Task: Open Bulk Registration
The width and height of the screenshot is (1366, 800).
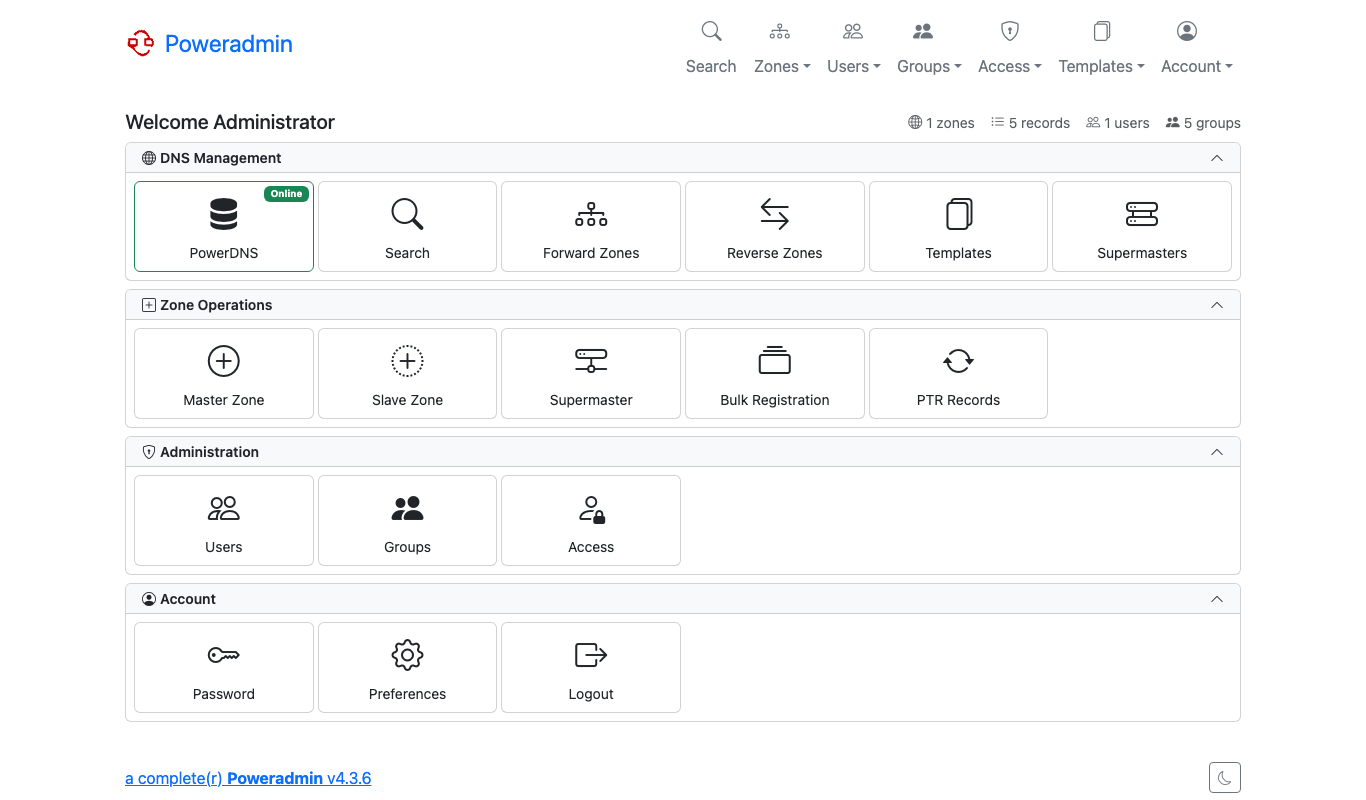Action: [775, 373]
